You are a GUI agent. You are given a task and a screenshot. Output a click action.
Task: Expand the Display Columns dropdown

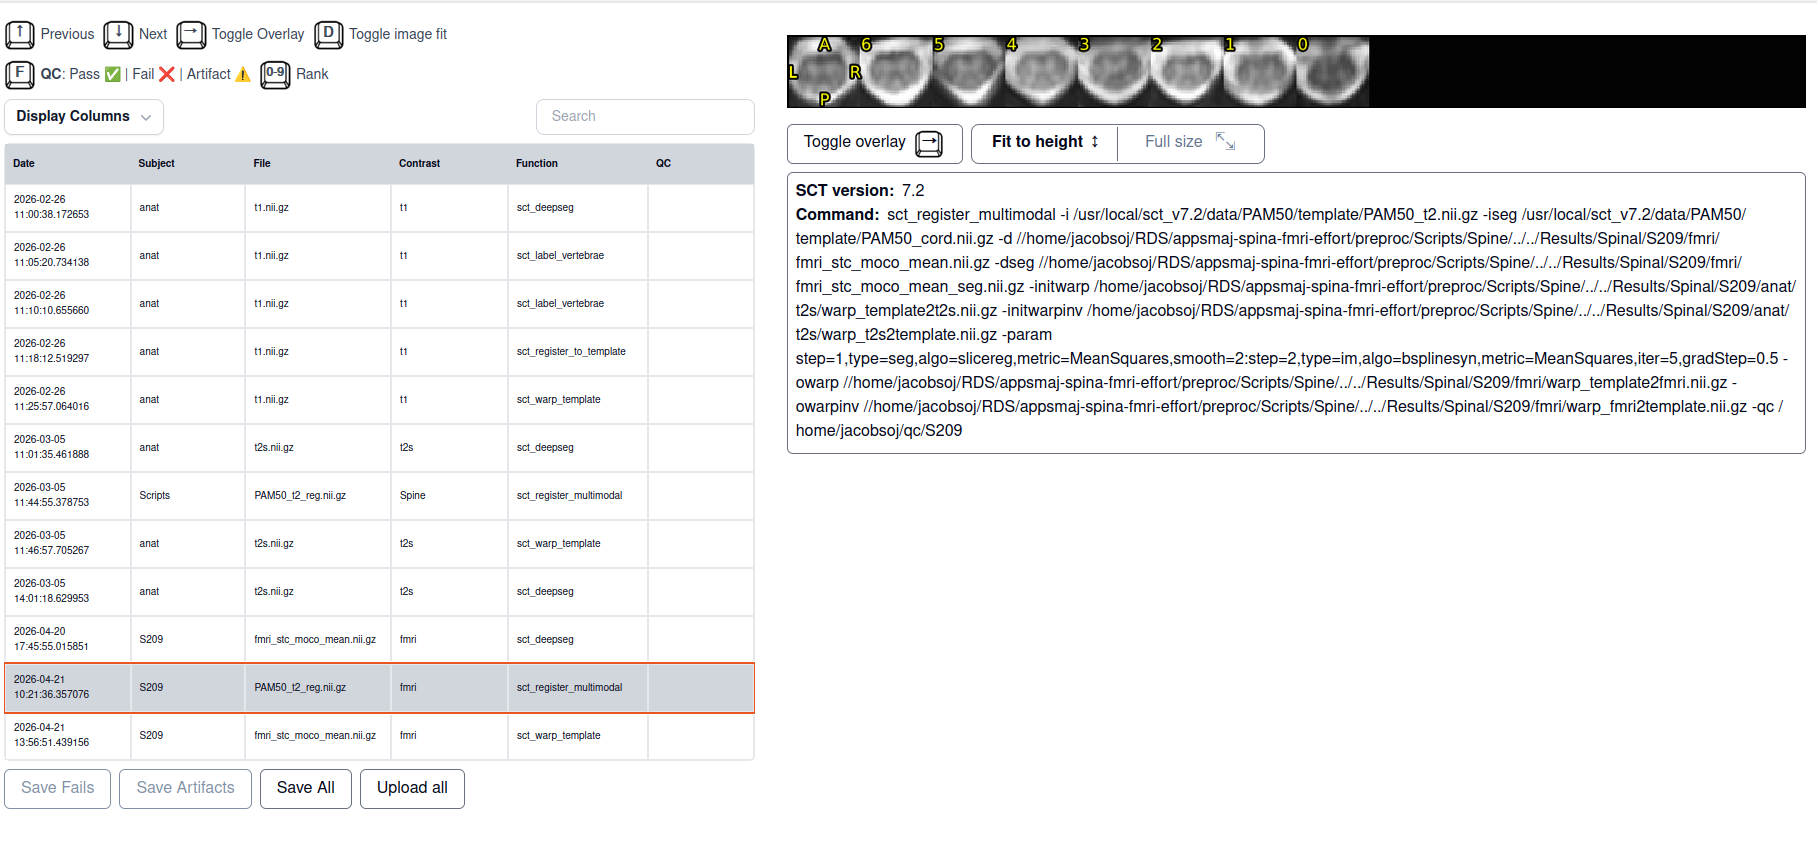84,117
